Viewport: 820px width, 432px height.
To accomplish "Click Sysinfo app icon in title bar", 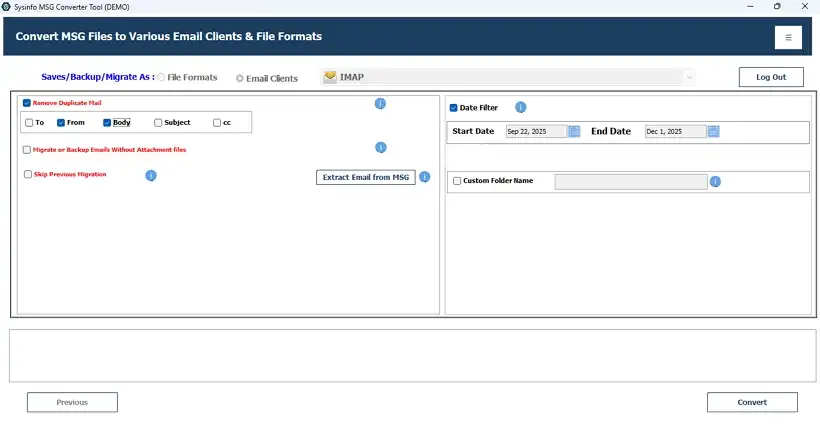I will pos(6,7).
